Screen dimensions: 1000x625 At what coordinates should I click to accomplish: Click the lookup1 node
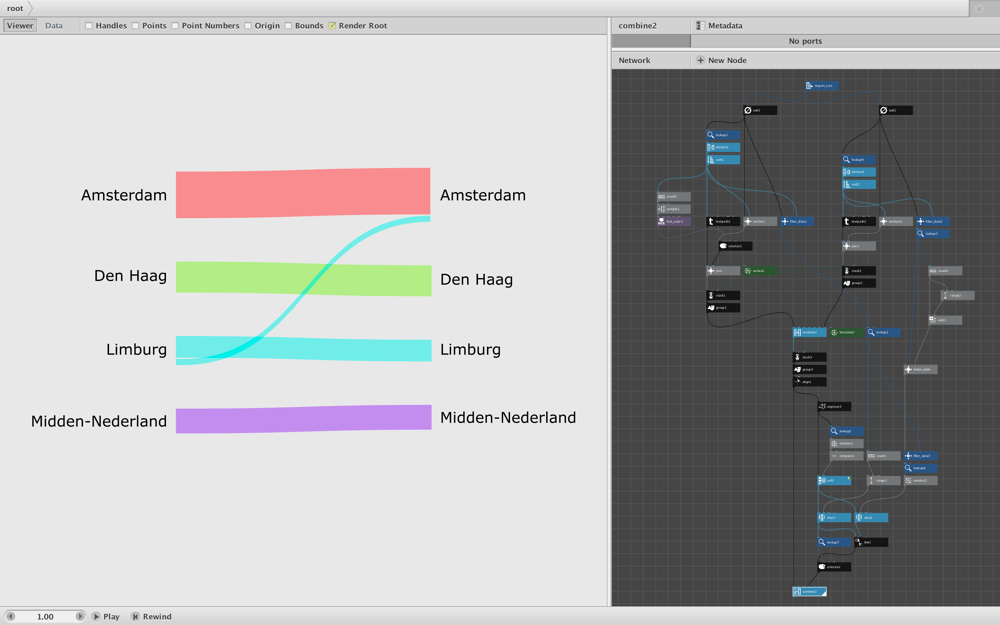[723, 135]
